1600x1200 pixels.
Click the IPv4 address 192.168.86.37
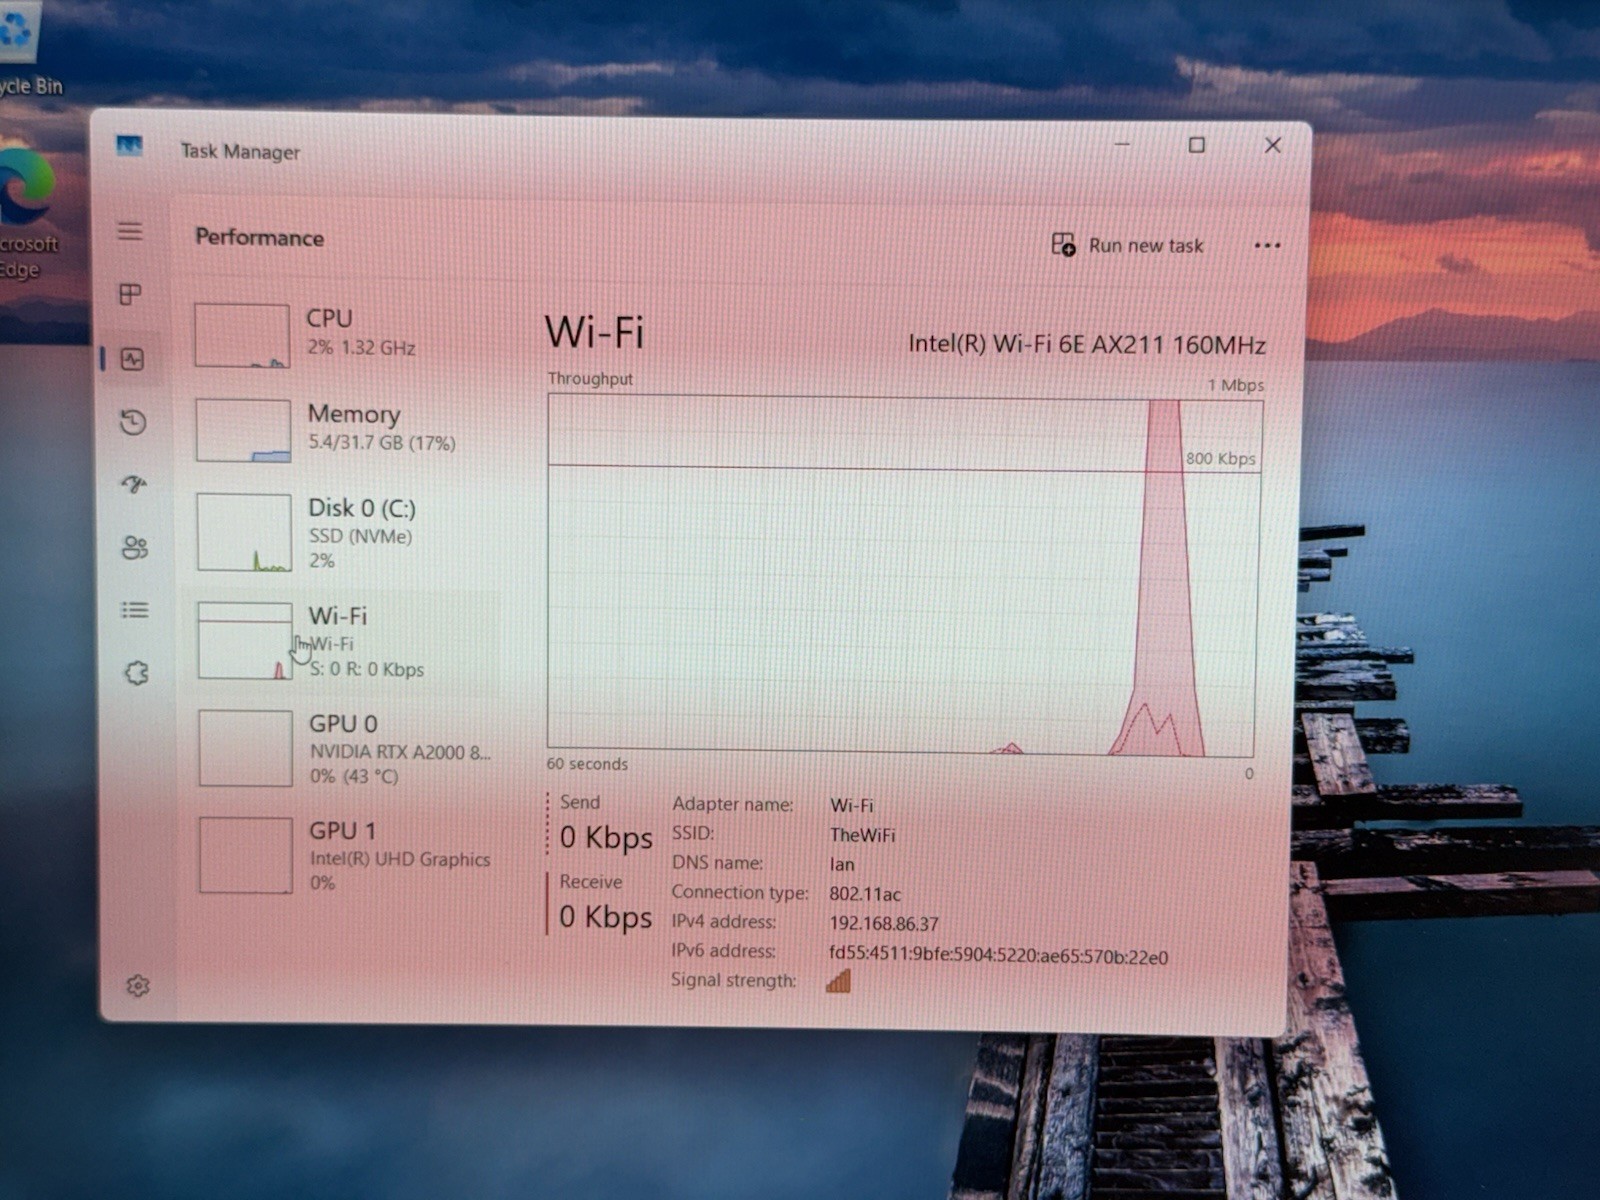pos(883,924)
